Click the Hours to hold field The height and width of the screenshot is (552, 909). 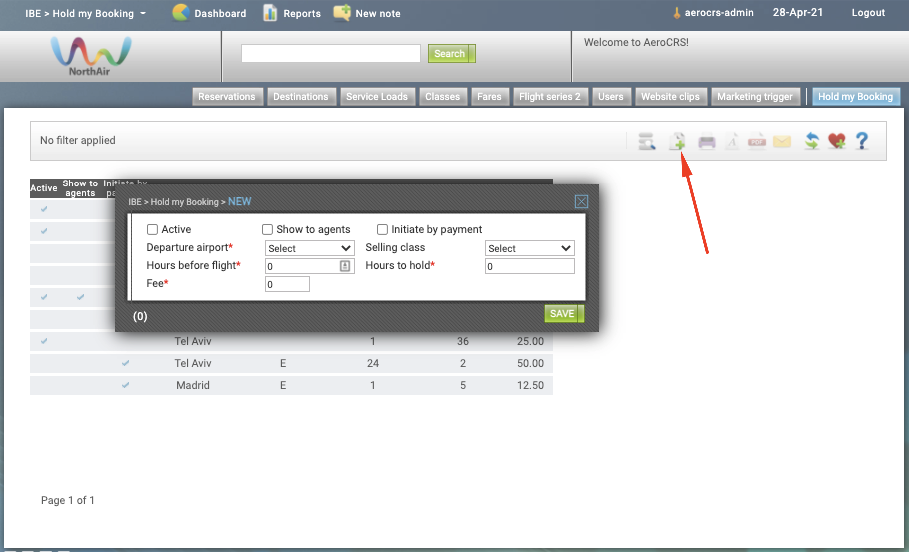(529, 266)
